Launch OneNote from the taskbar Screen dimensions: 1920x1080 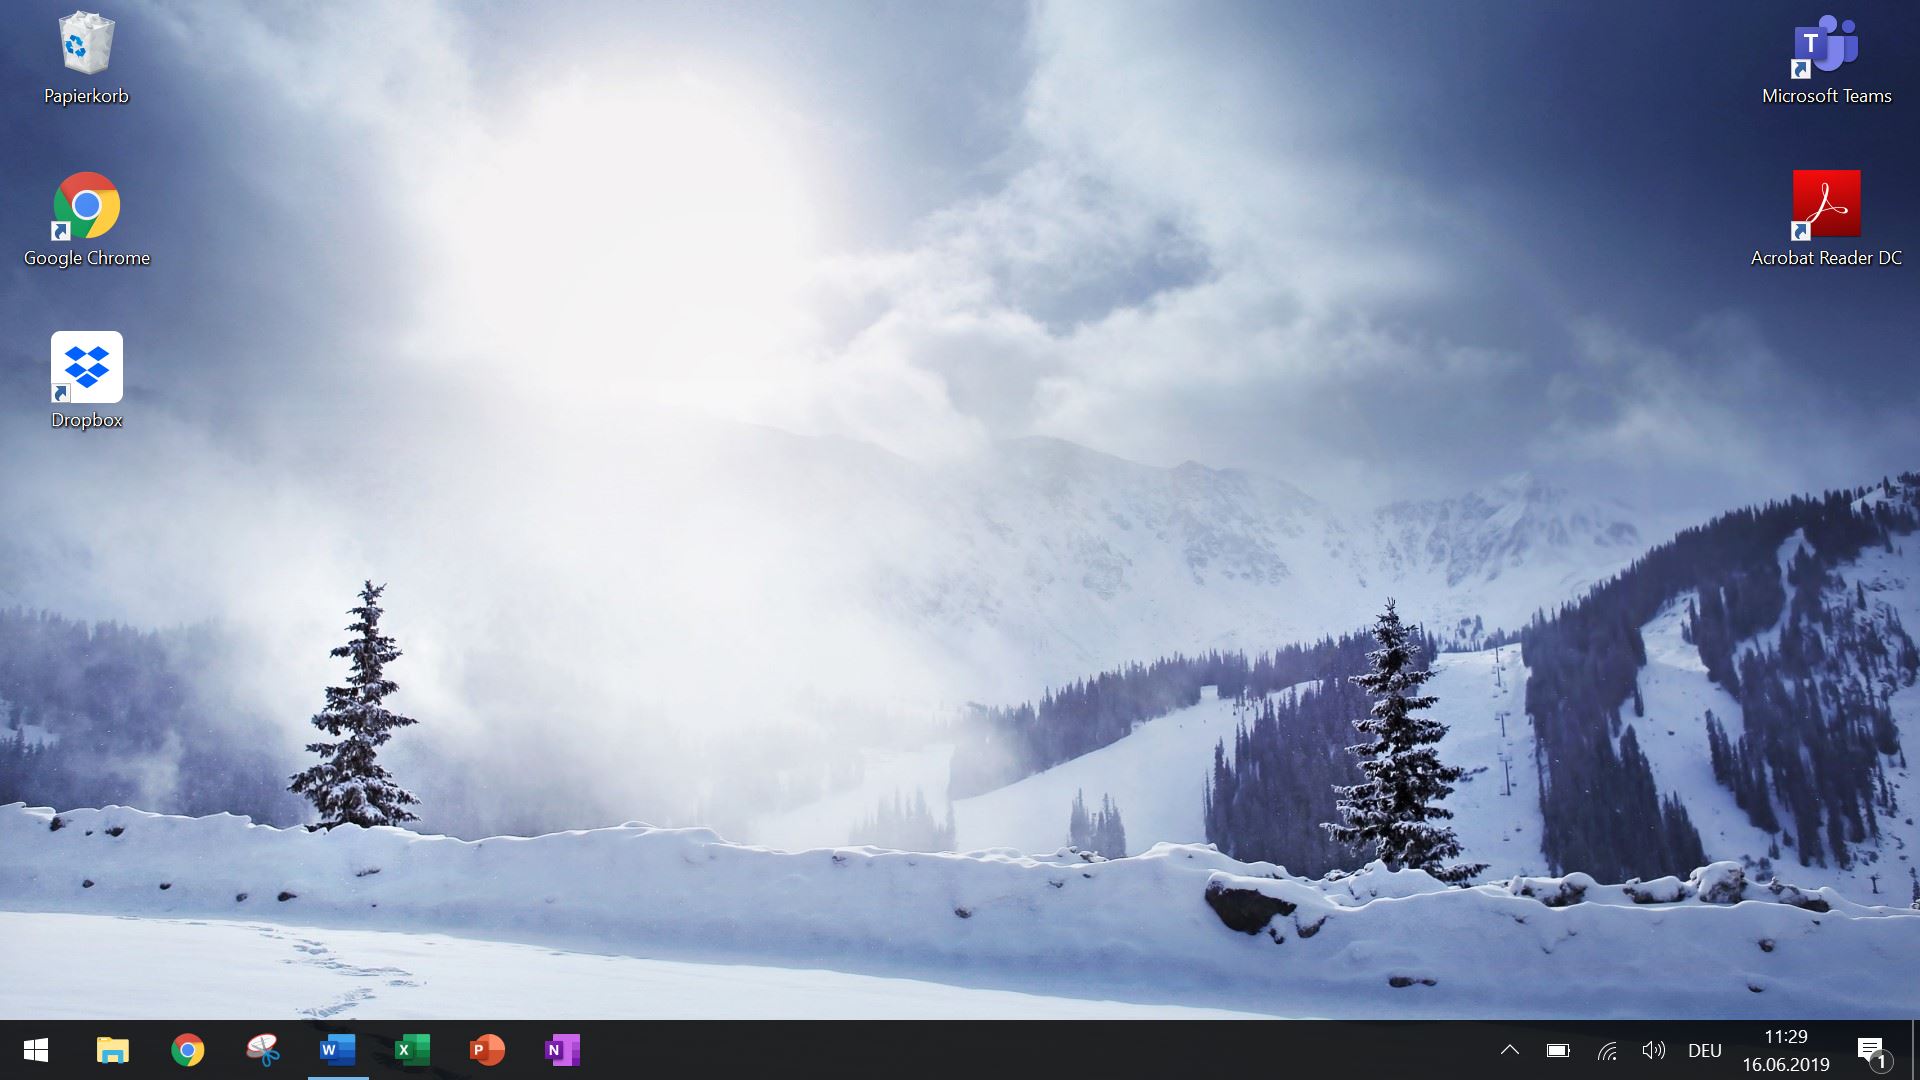click(562, 1050)
